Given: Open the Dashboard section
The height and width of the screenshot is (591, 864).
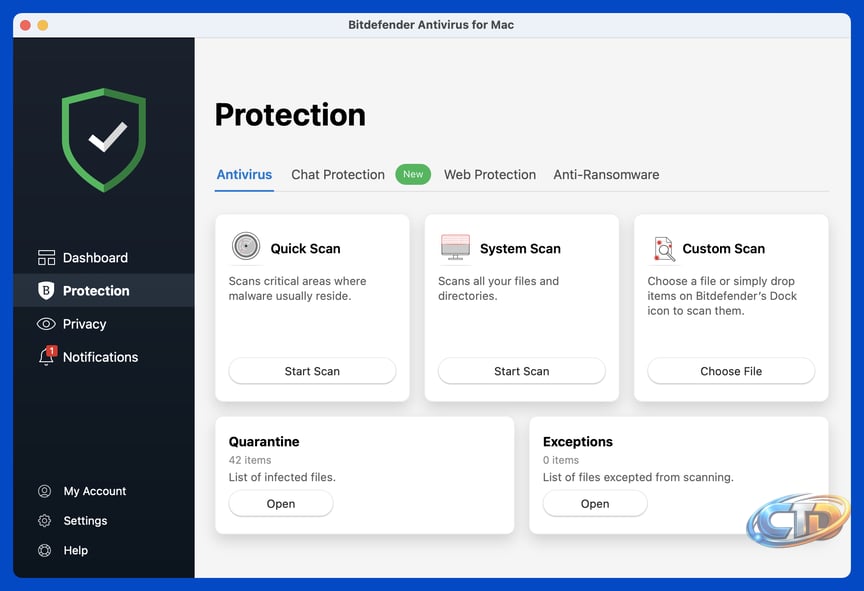Looking at the screenshot, I should click(x=104, y=258).
